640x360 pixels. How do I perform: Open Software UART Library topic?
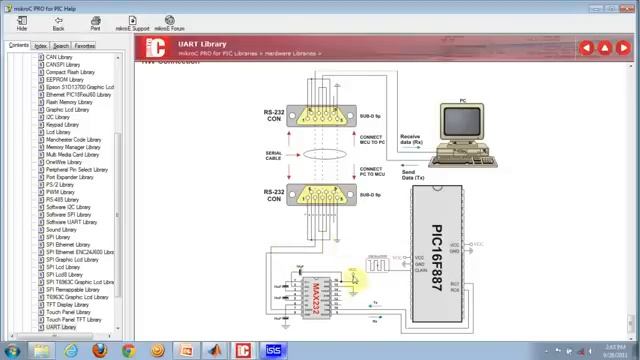71,222
